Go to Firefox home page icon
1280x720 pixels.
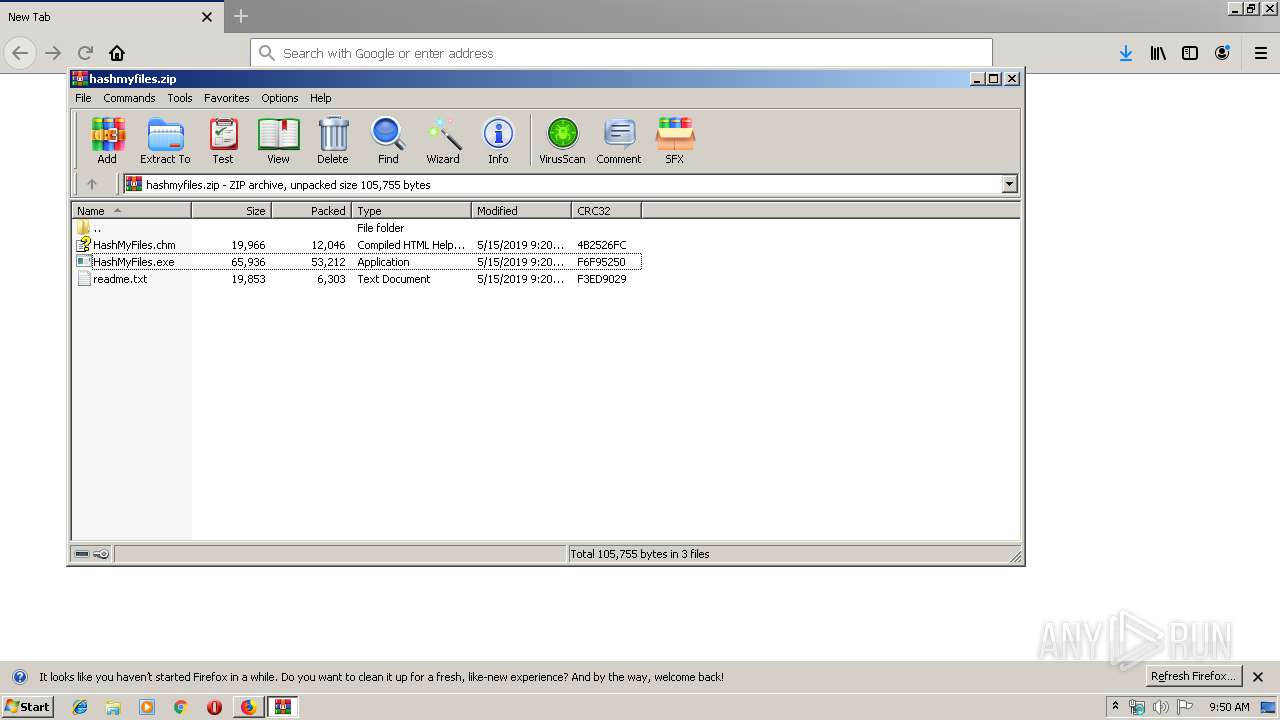[x=117, y=53]
